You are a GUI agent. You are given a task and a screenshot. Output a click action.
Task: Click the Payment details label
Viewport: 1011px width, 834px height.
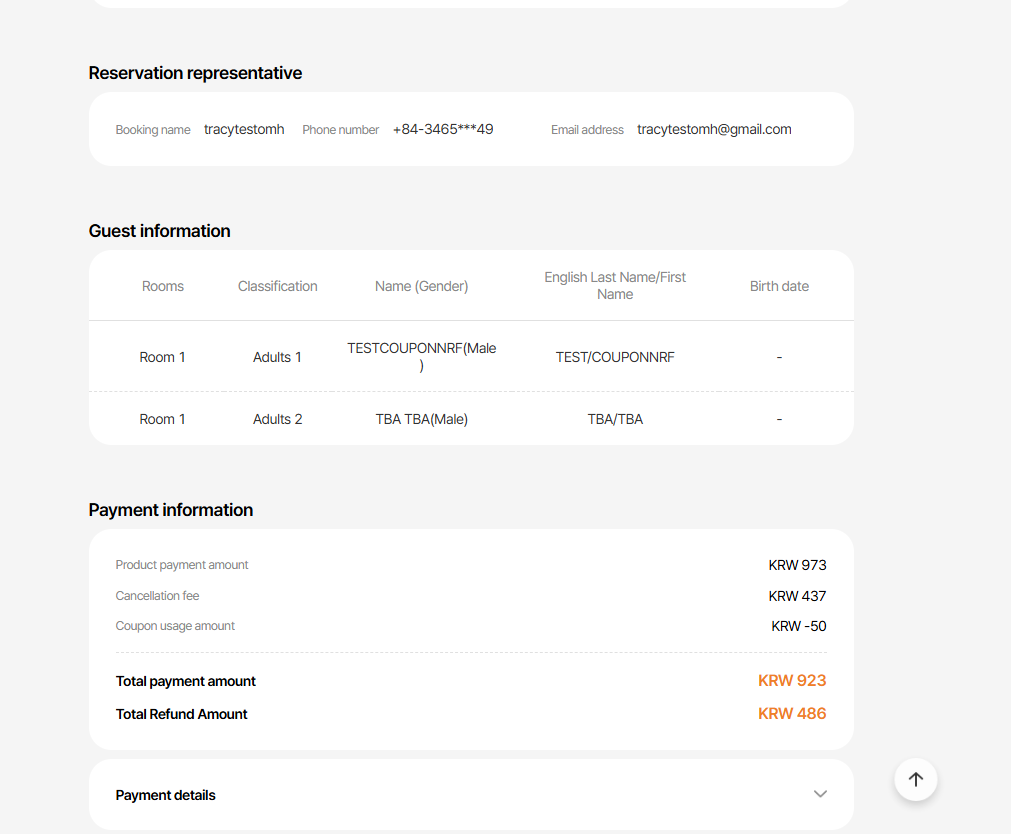(166, 795)
